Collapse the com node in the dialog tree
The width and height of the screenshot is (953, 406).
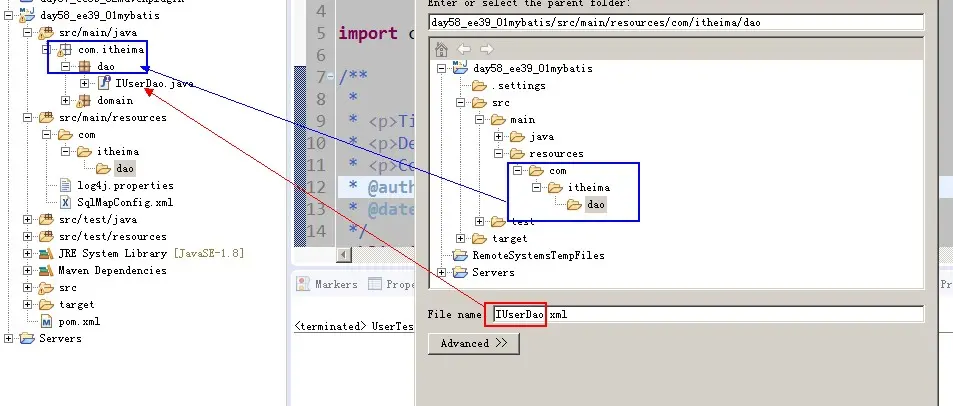[x=517, y=171]
